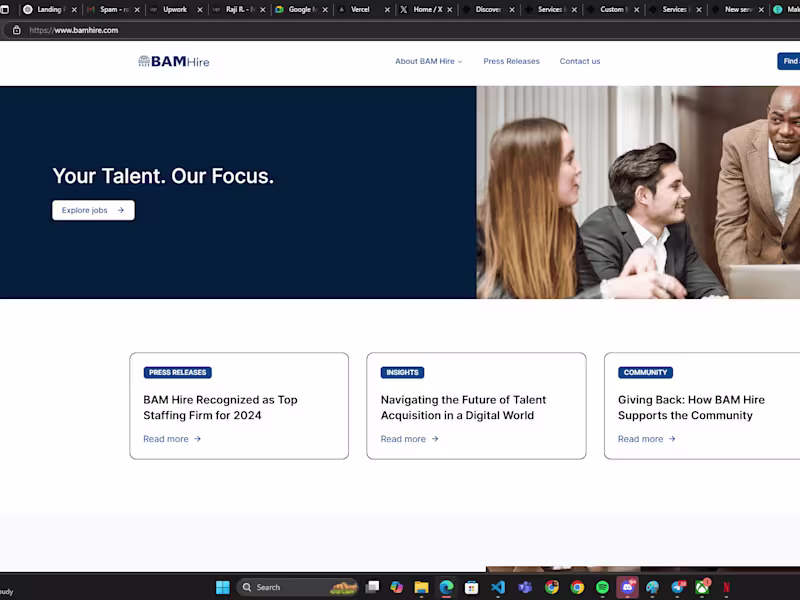Viewport: 800px width, 600px height.
Task: Open Microsoft Edge from the taskbar
Action: coord(446,587)
